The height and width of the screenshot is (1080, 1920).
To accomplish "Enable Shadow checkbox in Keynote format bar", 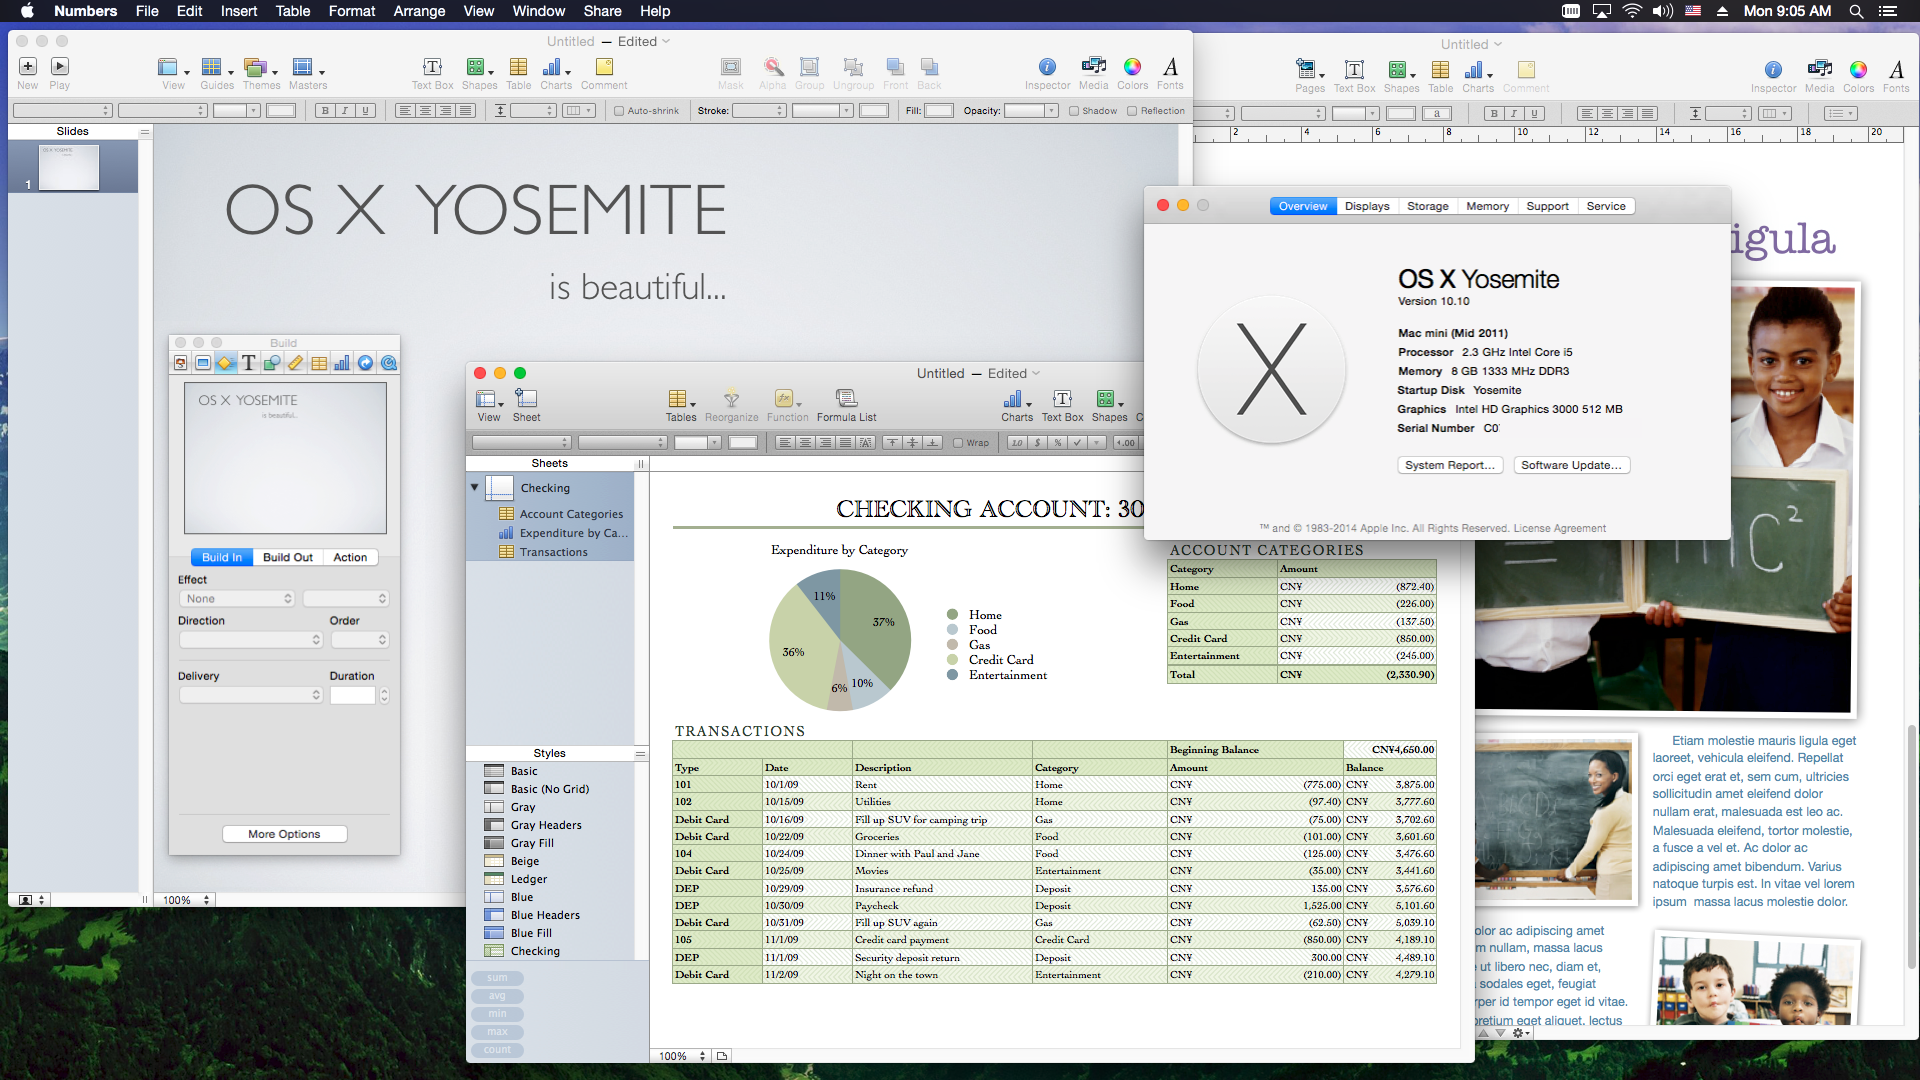I will pyautogui.click(x=1074, y=111).
